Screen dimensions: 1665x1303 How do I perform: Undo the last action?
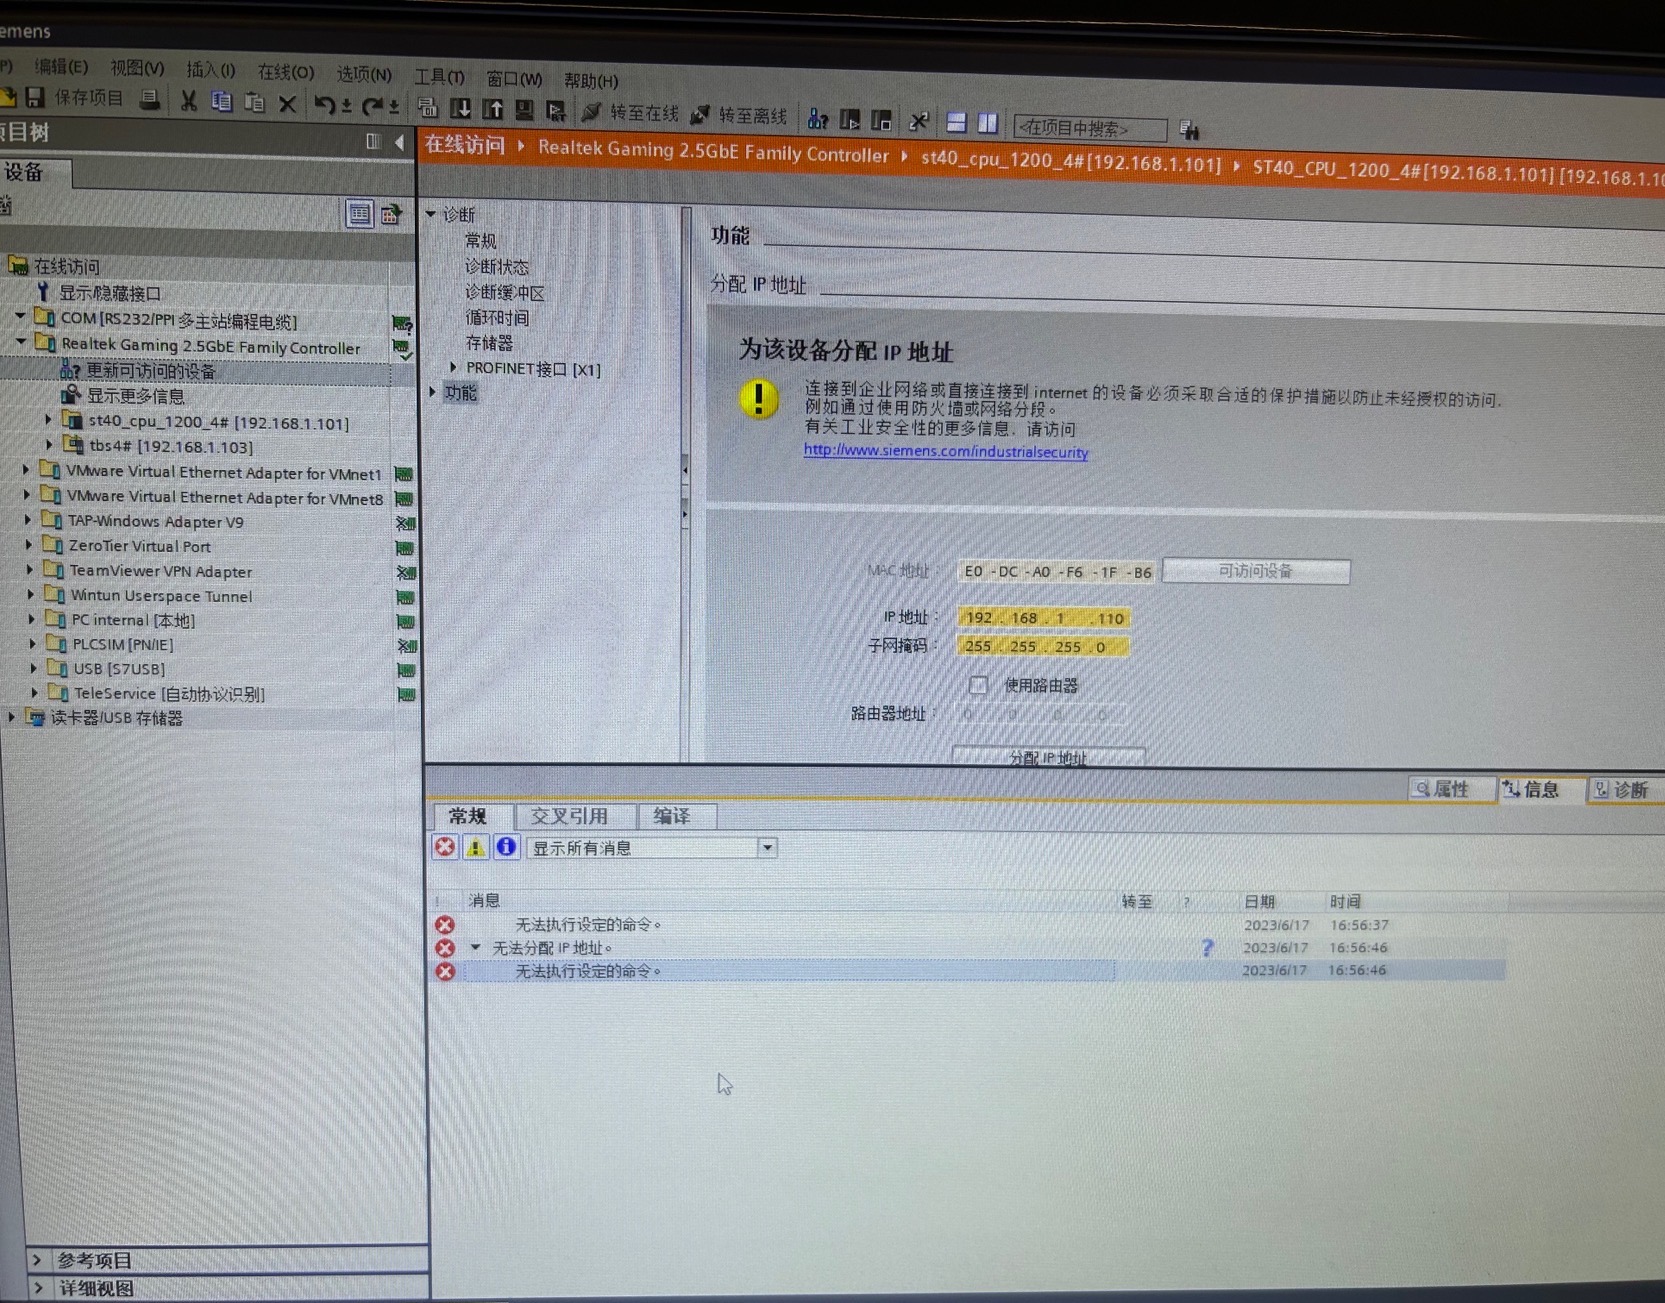(x=323, y=105)
